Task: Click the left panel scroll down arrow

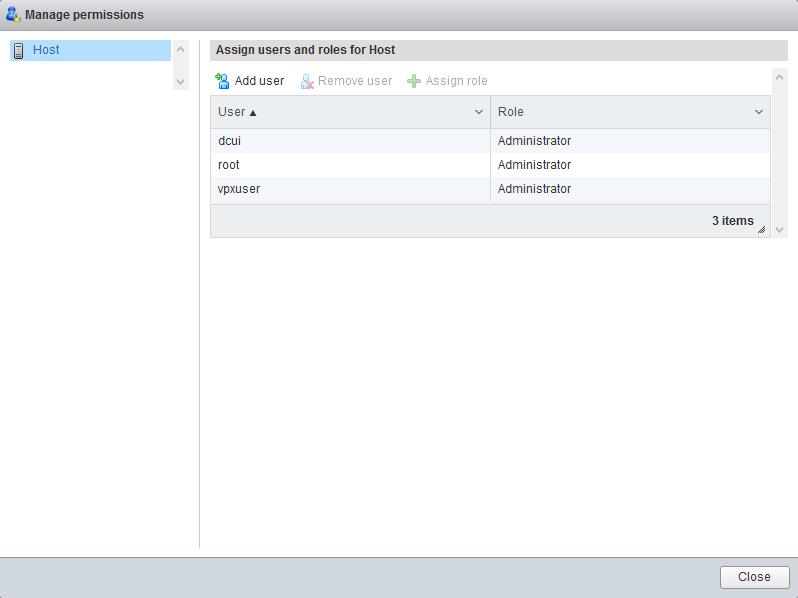Action: [x=180, y=81]
